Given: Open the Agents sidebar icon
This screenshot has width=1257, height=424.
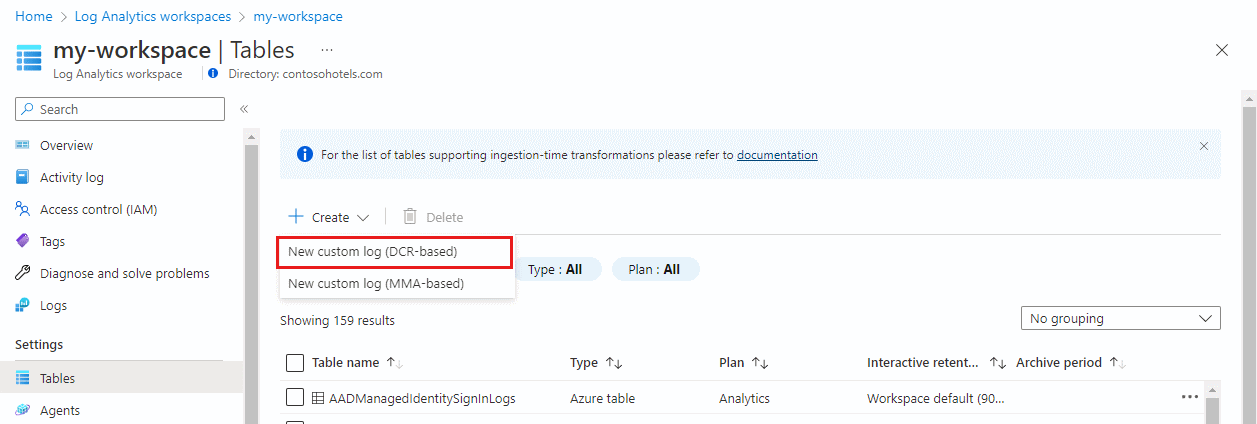Looking at the screenshot, I should click(23, 410).
